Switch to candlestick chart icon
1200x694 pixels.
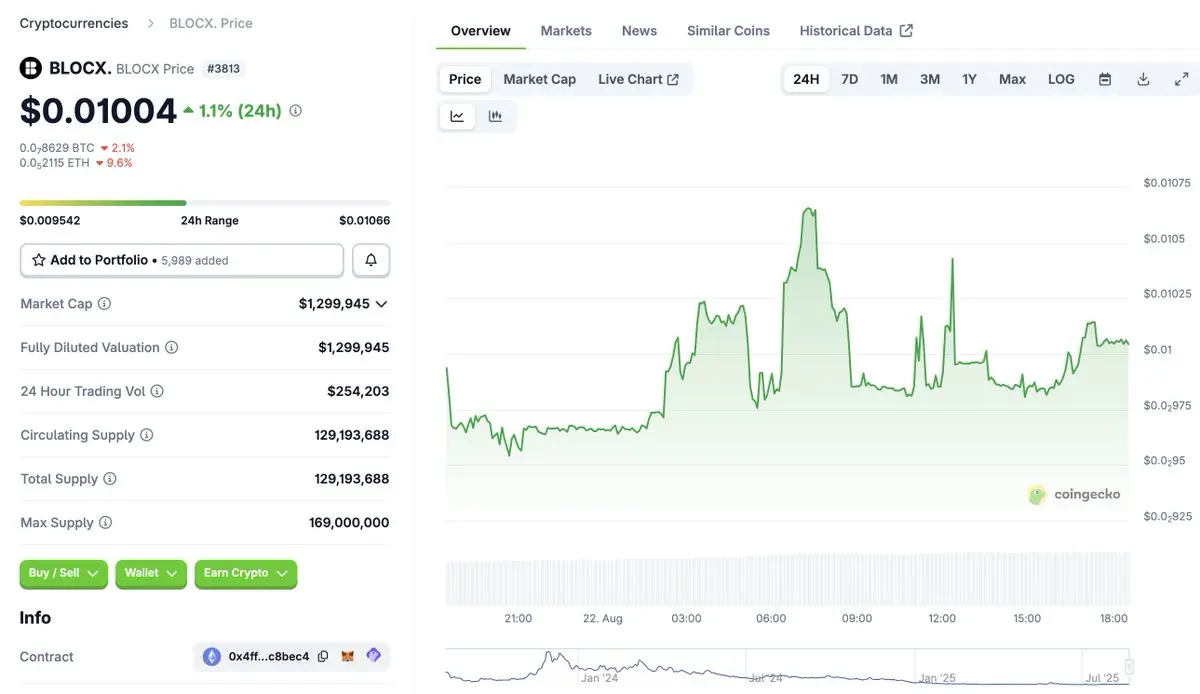pyautogui.click(x=495, y=116)
